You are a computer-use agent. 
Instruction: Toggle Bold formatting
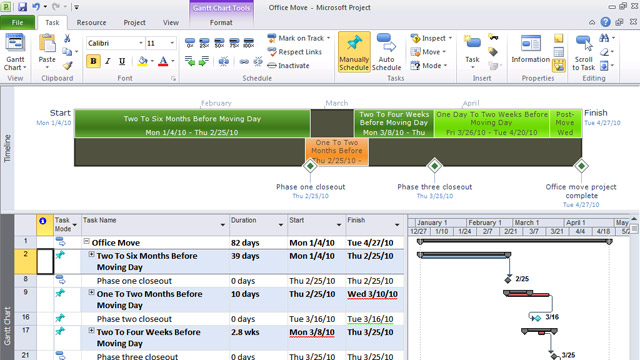93,61
